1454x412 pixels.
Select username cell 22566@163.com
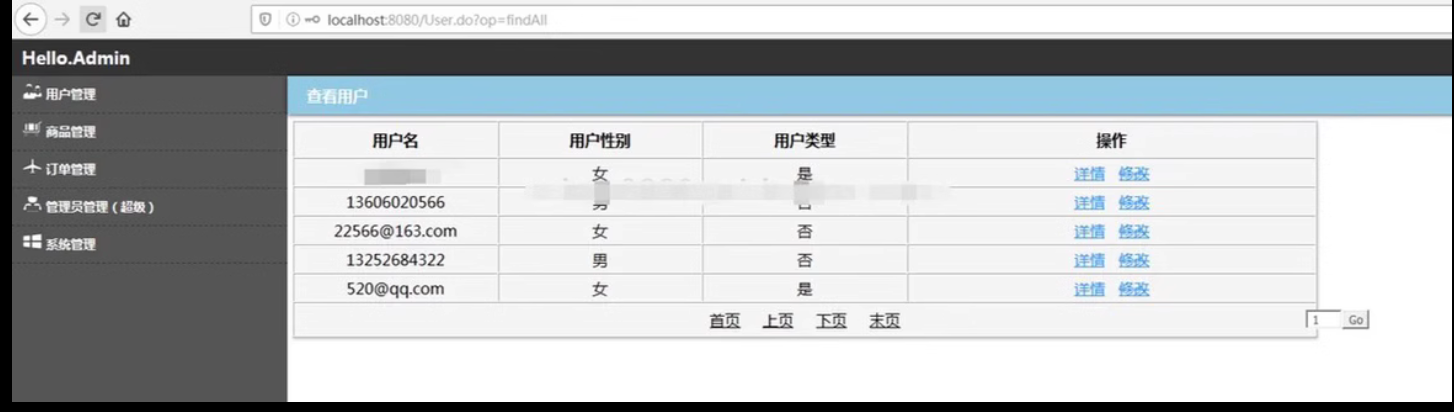(x=395, y=231)
